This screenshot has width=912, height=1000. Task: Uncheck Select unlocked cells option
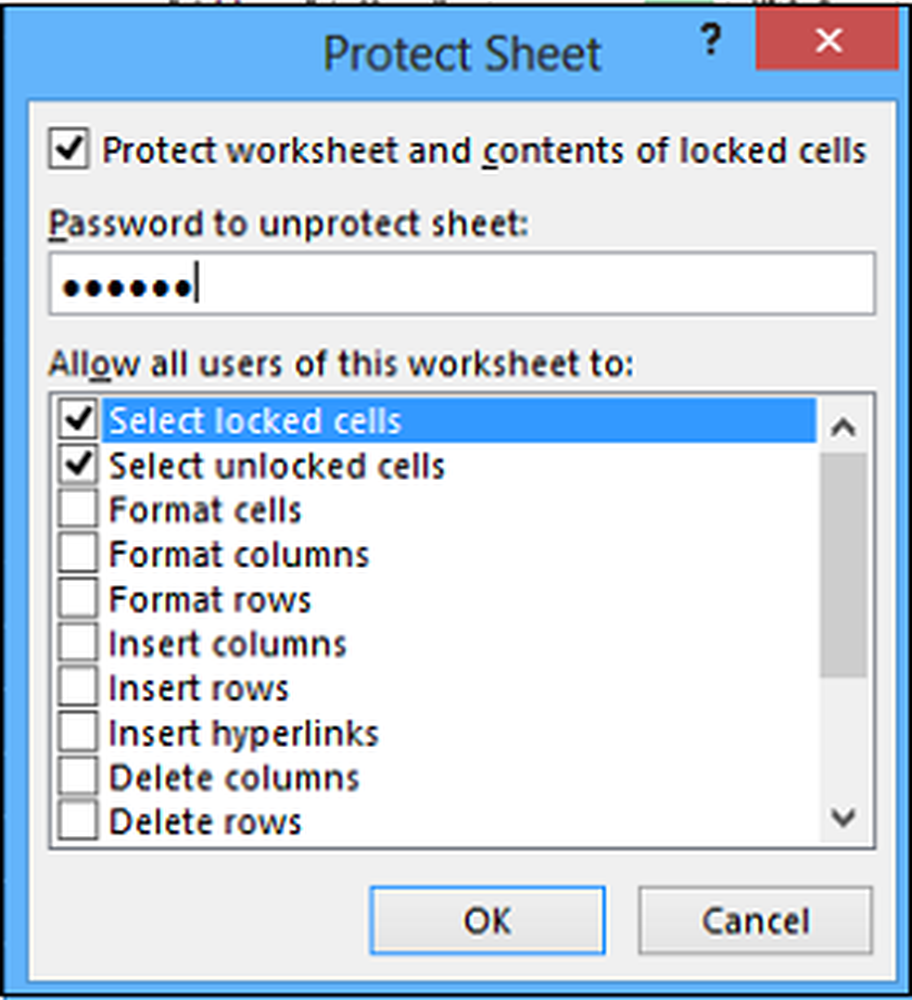(79, 466)
